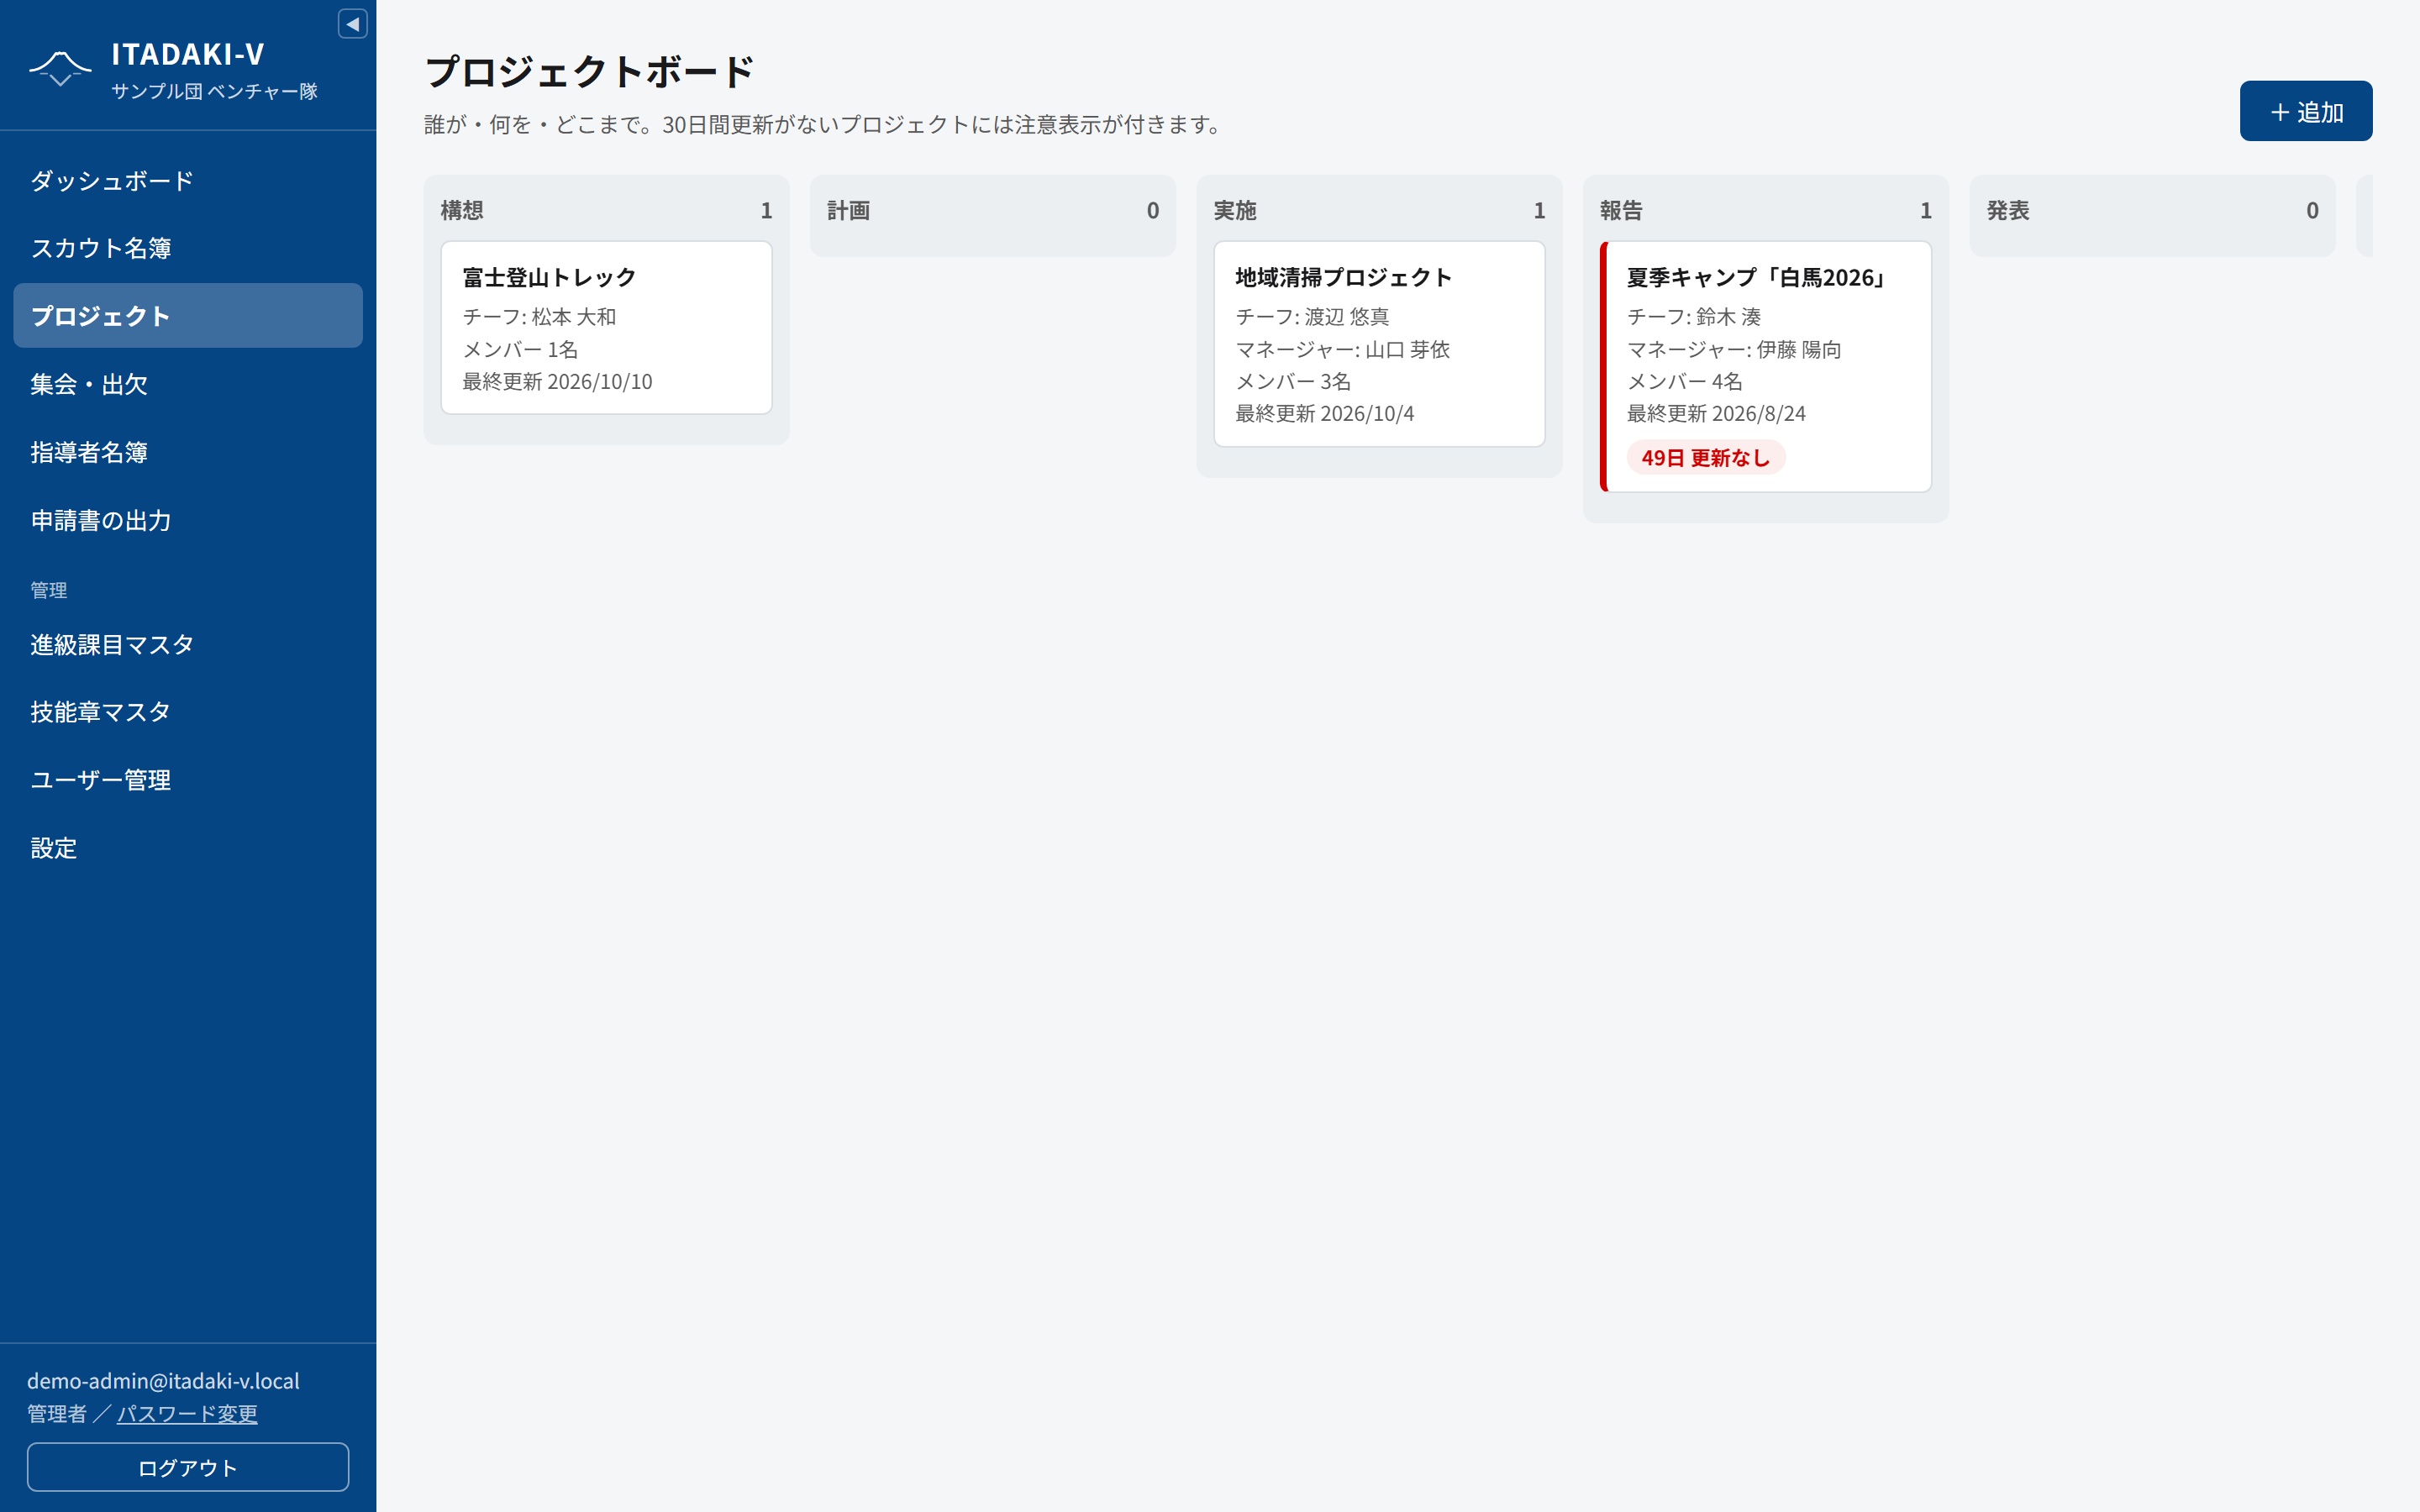The width and height of the screenshot is (2420, 1512).
Task: Click マネージャー: 伊藤 陽向 text
Action: [x=1734, y=349]
